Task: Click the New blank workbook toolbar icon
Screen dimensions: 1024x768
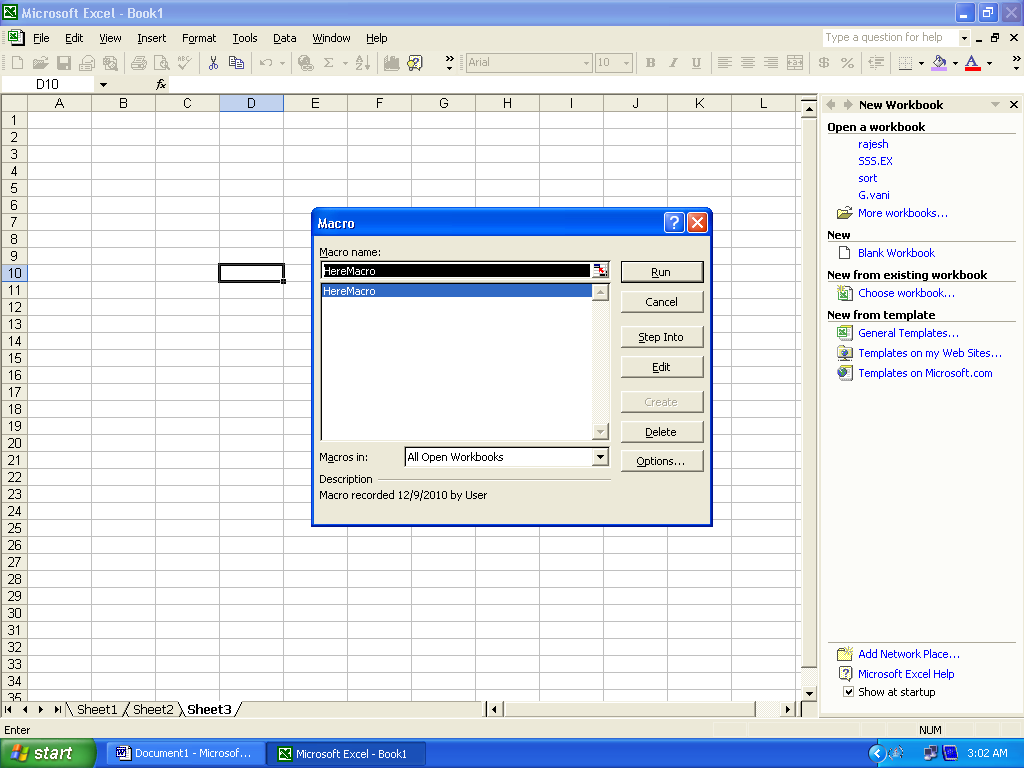Action: [18, 63]
